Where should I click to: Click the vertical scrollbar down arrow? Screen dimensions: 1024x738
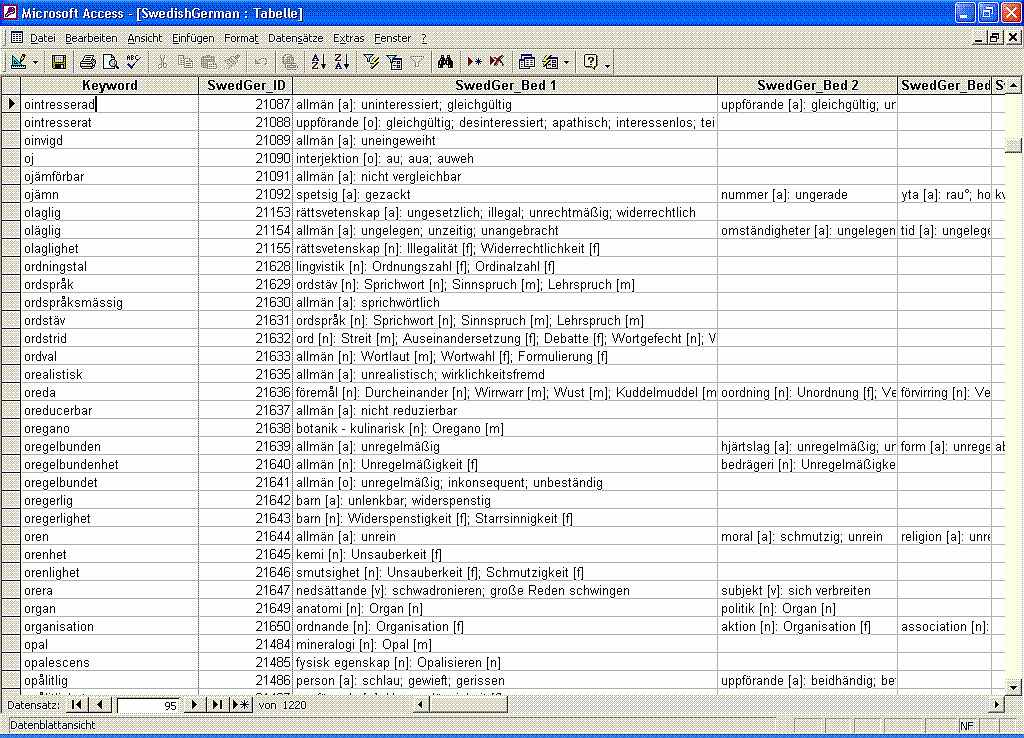[1013, 686]
